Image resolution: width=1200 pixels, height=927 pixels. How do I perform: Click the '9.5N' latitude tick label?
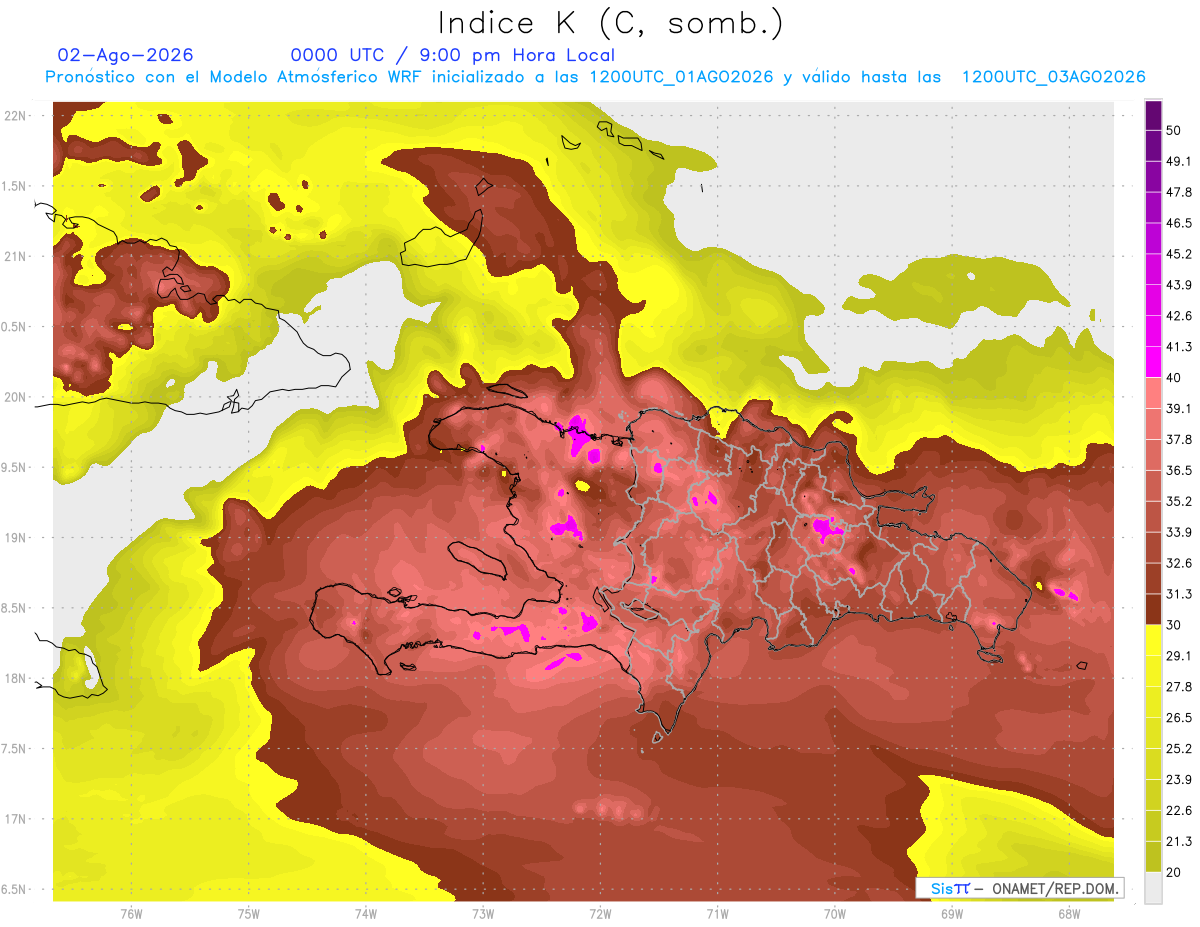[x=15, y=467]
